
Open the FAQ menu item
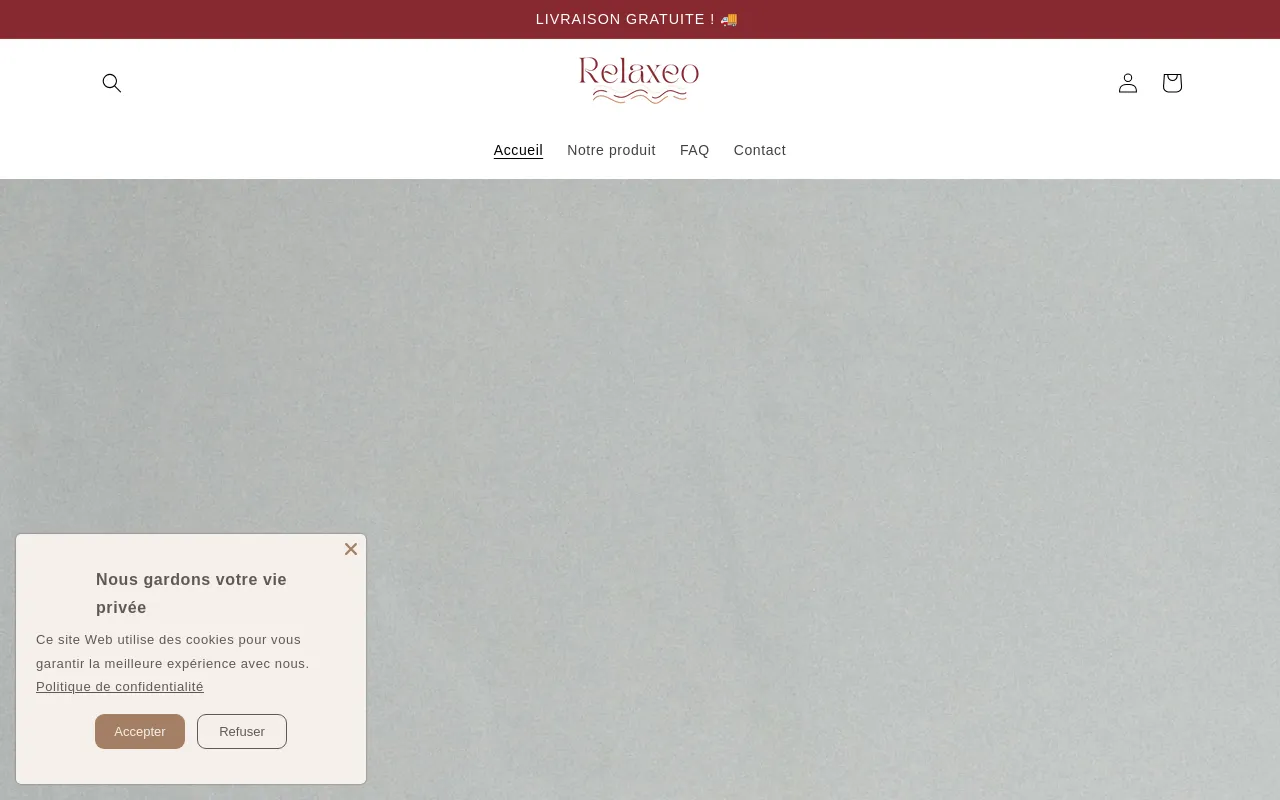click(695, 150)
